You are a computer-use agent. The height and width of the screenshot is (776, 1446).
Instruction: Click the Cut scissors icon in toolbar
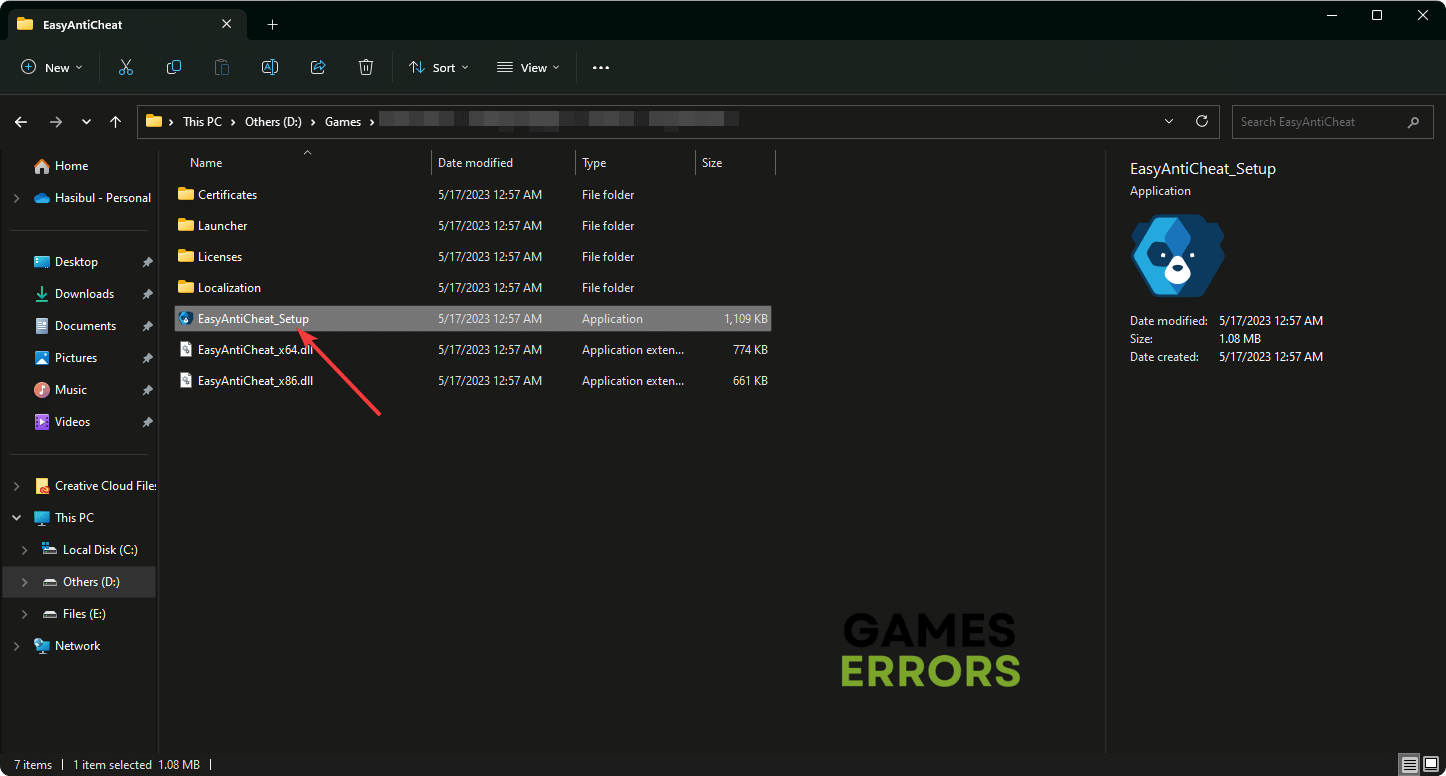[x=126, y=67]
